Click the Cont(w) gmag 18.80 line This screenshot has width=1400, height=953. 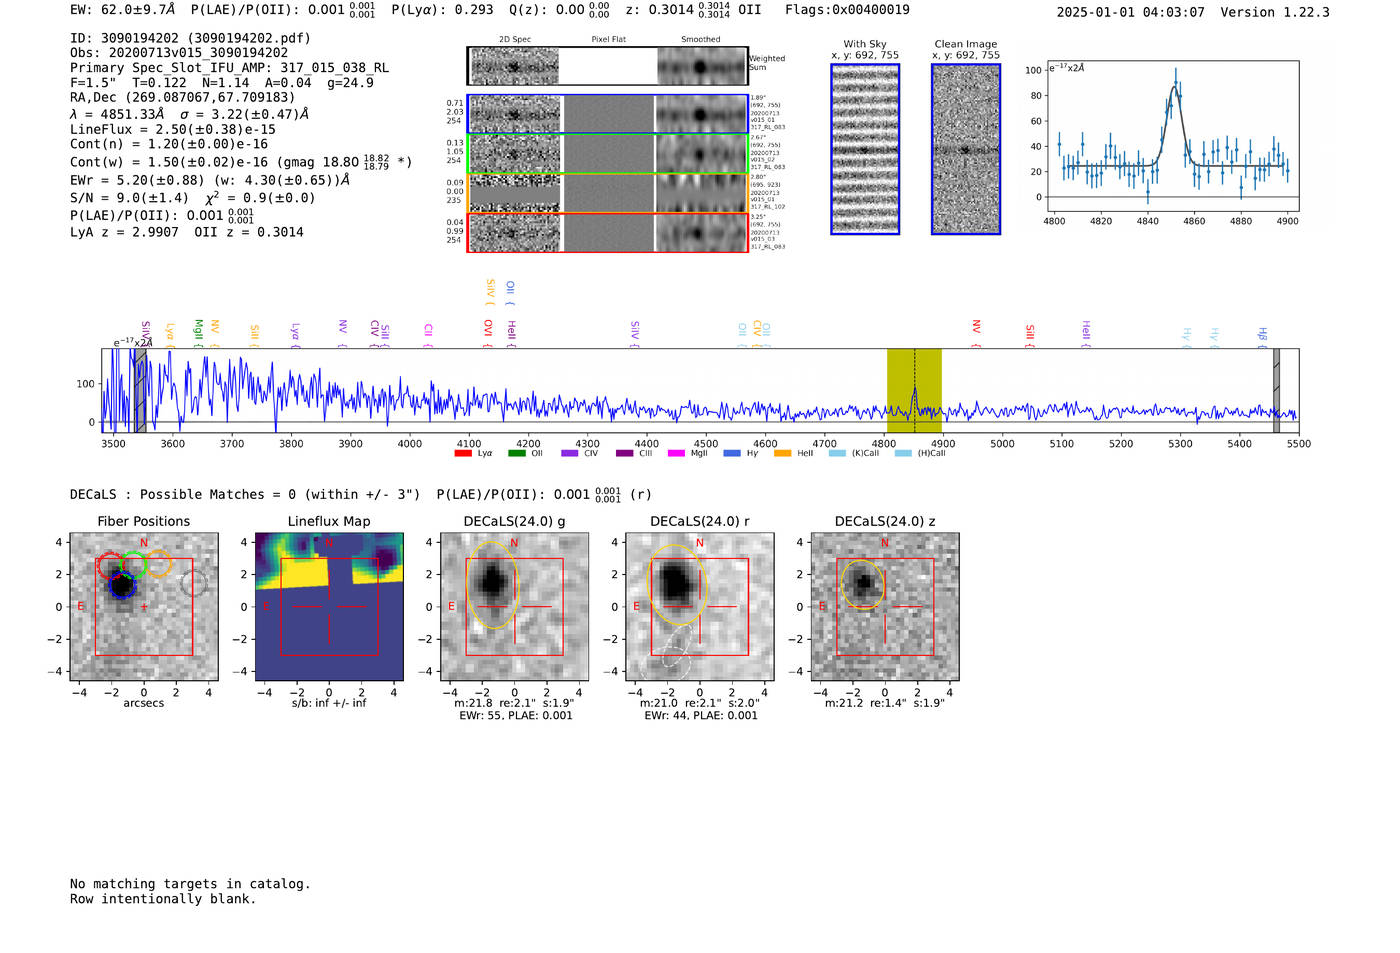pos(241,161)
